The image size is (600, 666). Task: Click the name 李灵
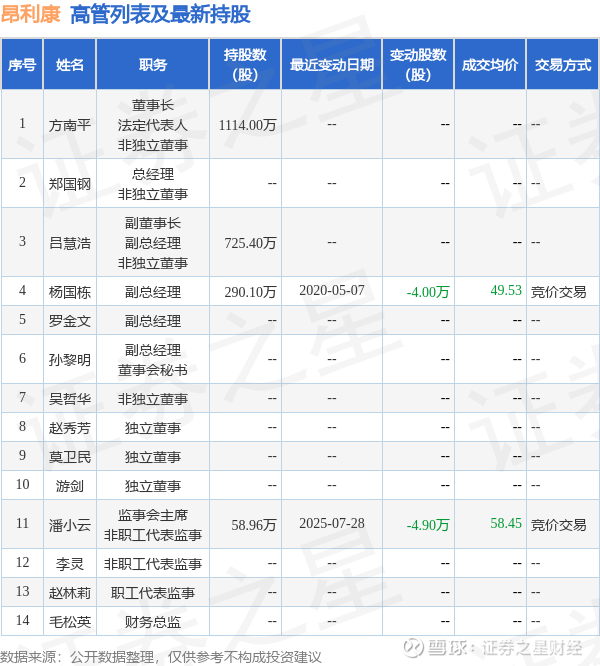(x=70, y=564)
